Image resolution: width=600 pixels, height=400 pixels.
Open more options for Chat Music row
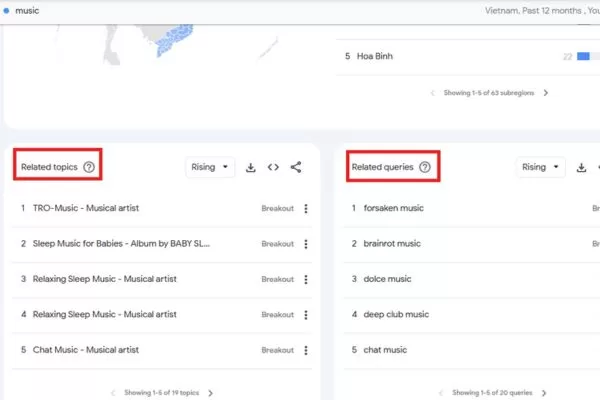[306, 350]
